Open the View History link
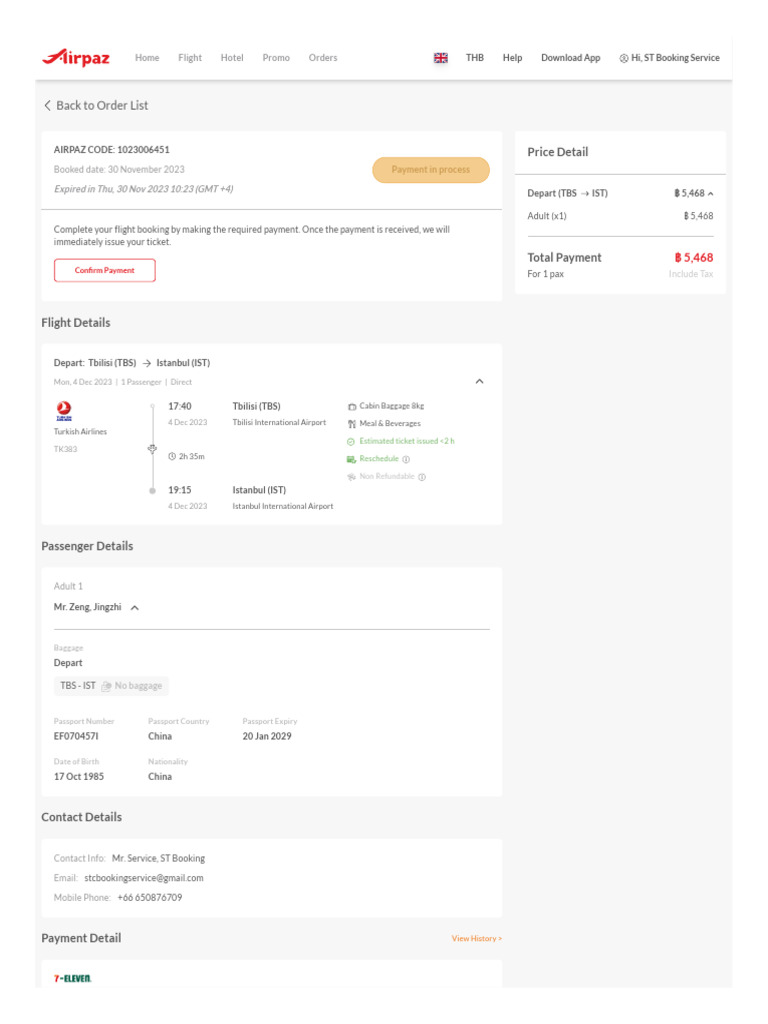 click(476, 938)
